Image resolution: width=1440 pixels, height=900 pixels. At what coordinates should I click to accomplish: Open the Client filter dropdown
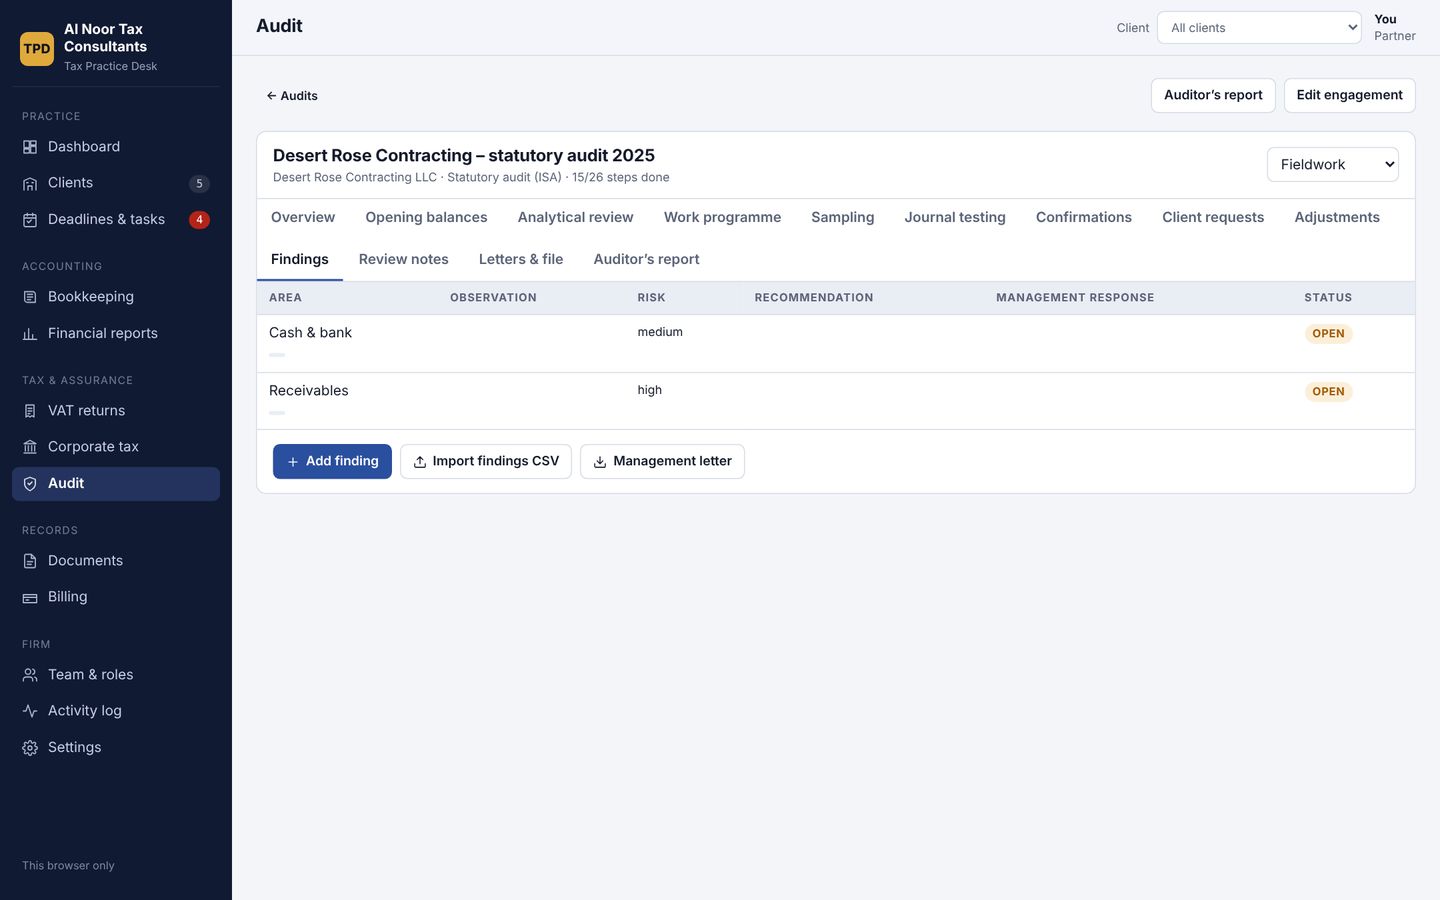click(1259, 28)
